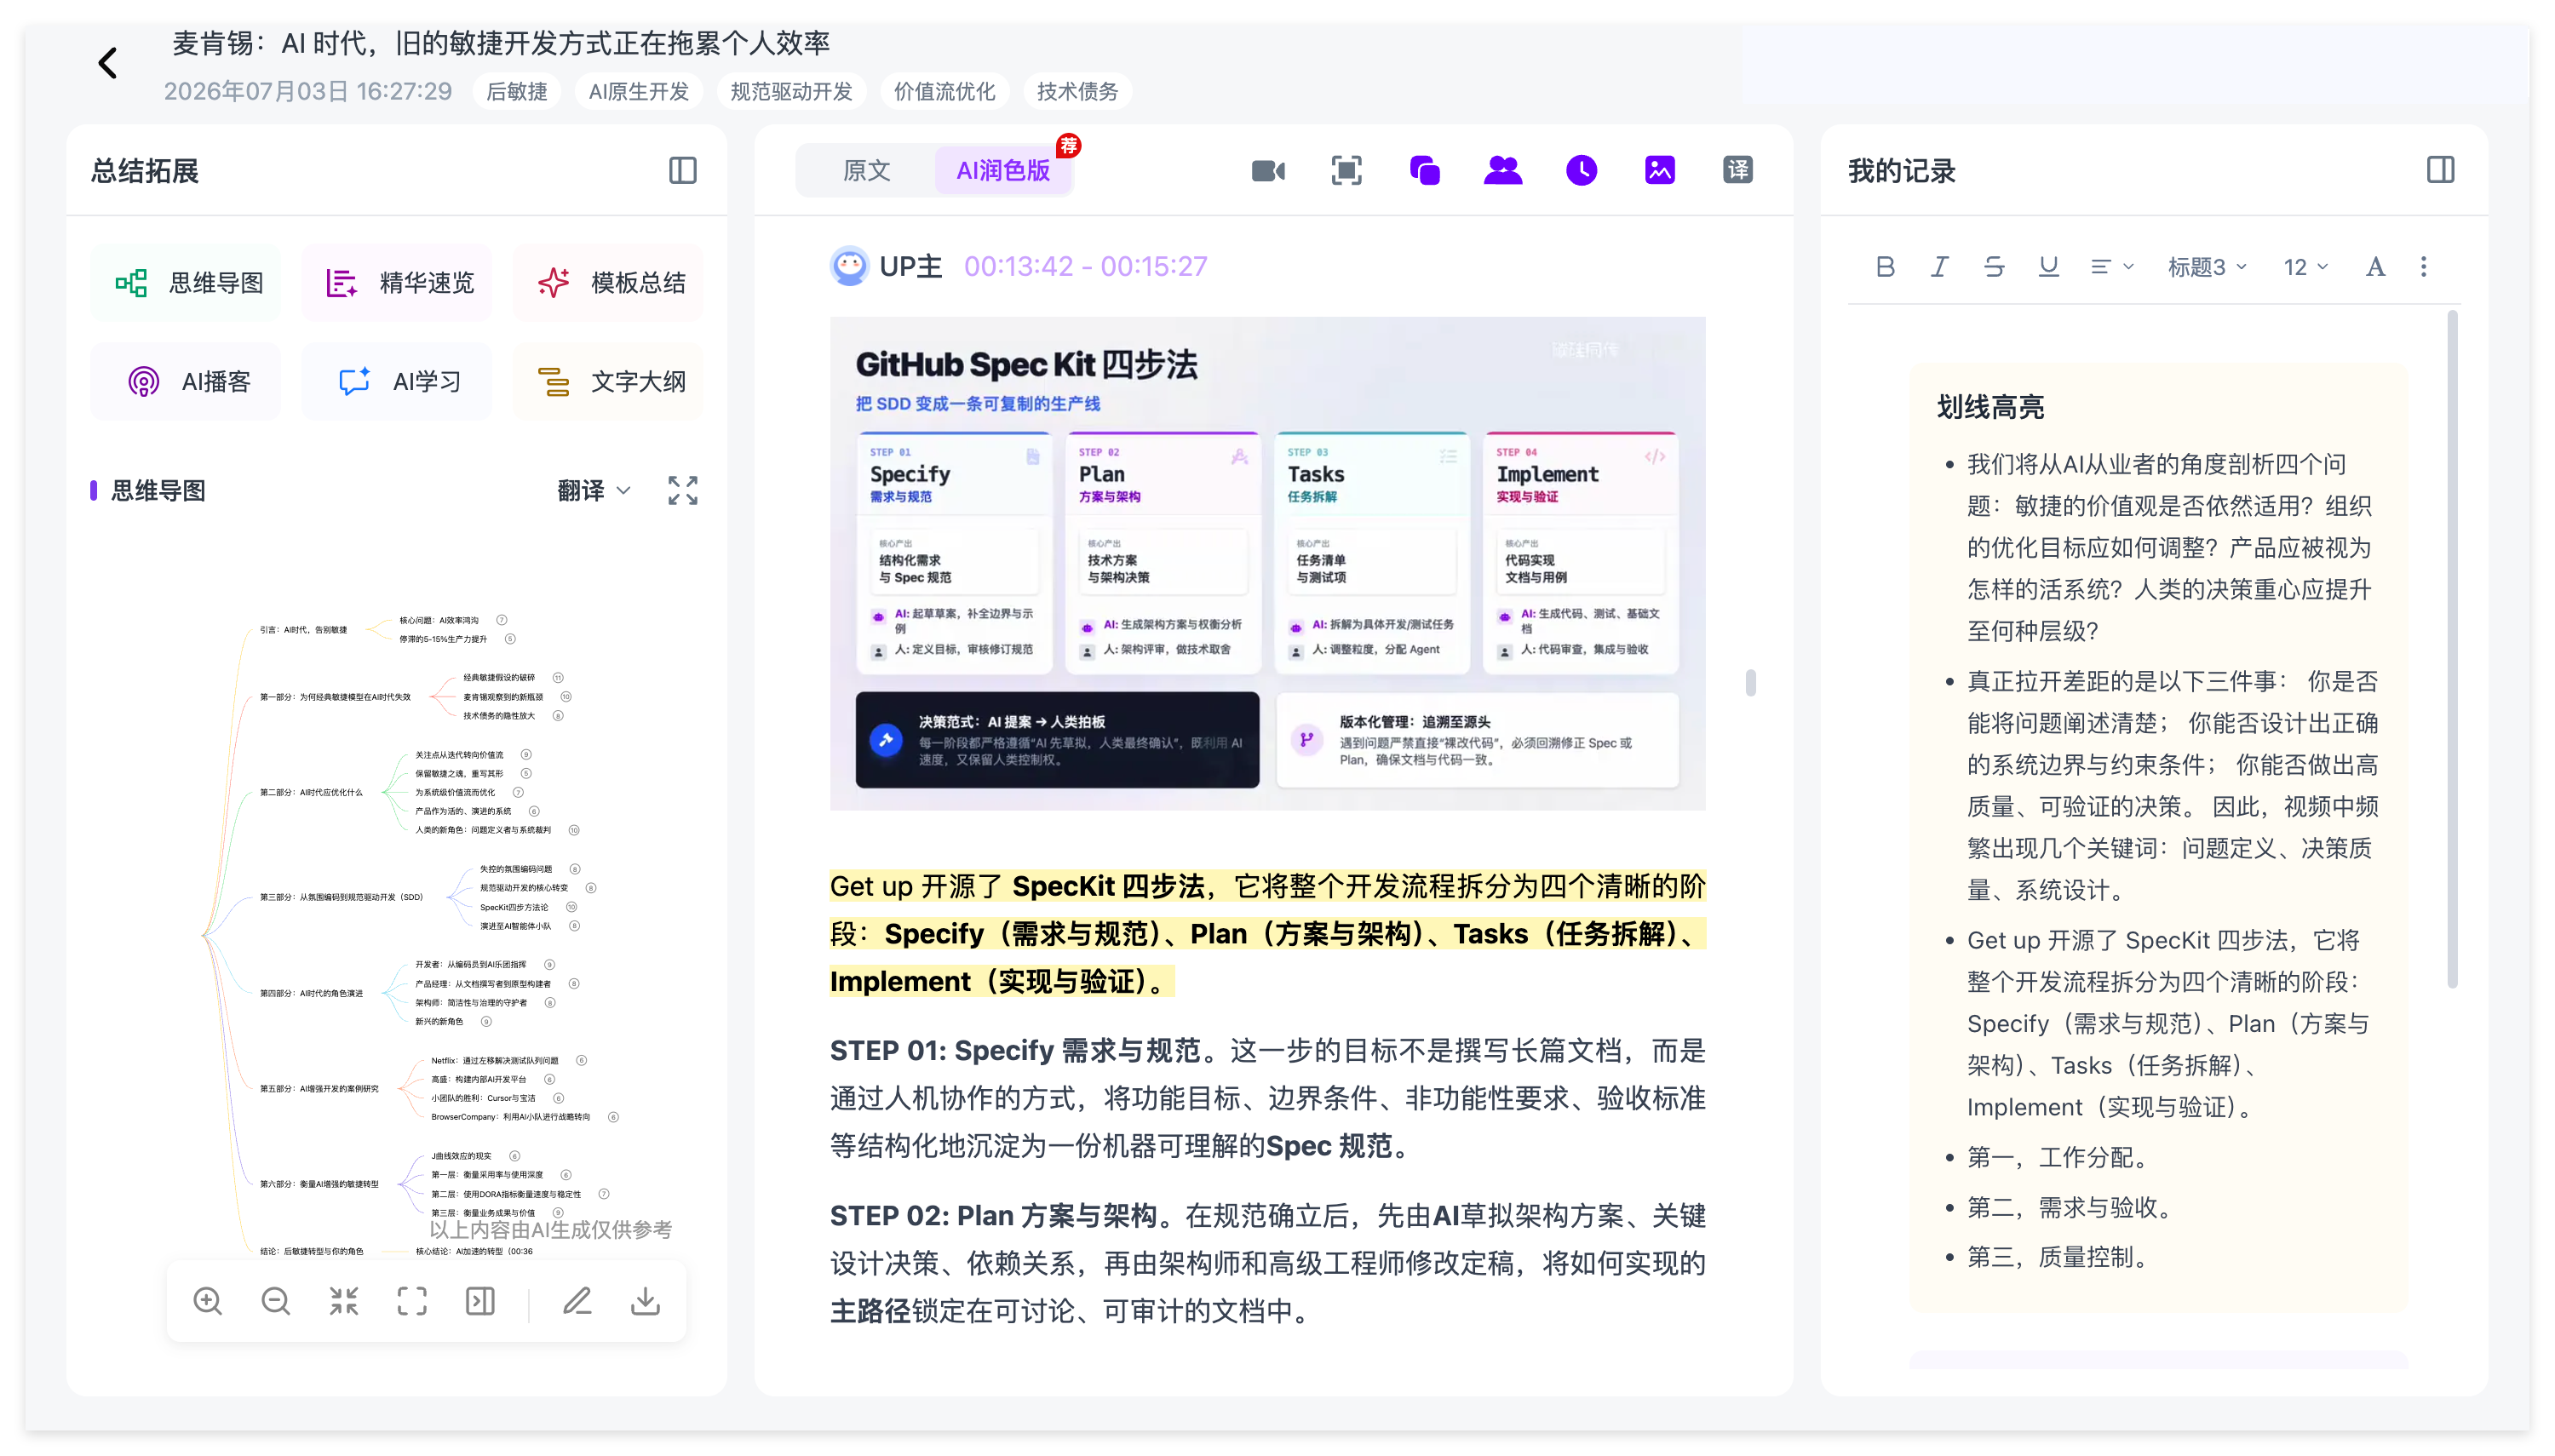Click the purple copy layers icon
This screenshot has width=2555, height=1456.
(1424, 171)
